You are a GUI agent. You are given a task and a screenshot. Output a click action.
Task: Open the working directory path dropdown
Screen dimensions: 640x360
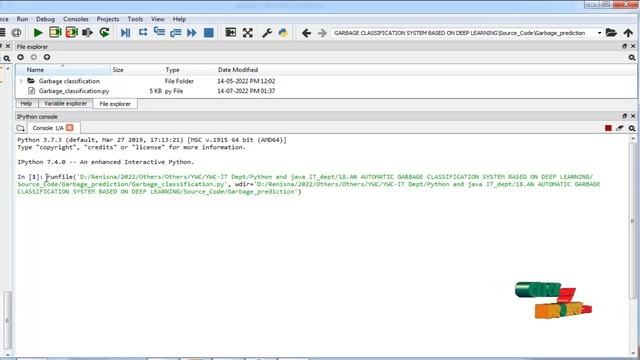[x=599, y=33]
